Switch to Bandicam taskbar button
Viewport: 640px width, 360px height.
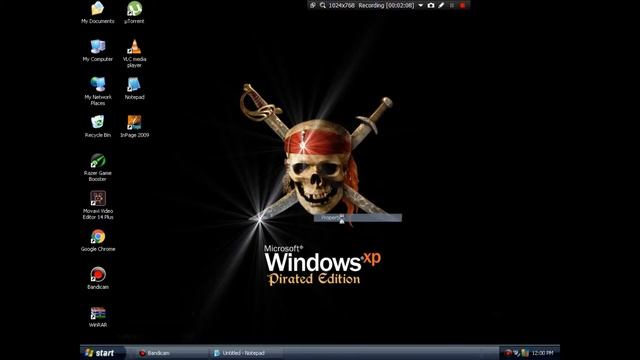click(171, 353)
